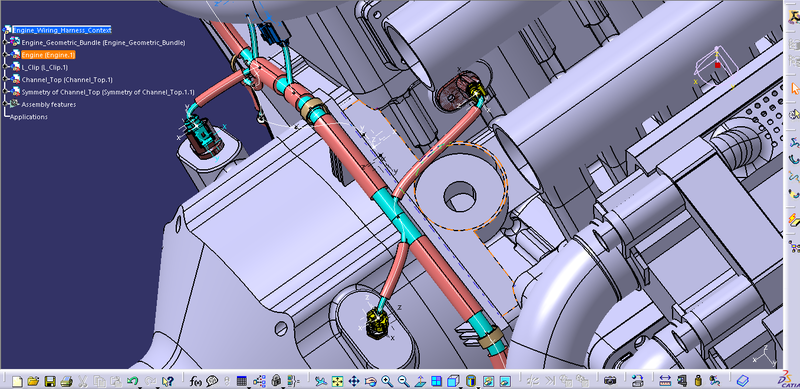Save the document with the floppy disk icon
The width and height of the screenshot is (800, 389).
click(50, 381)
